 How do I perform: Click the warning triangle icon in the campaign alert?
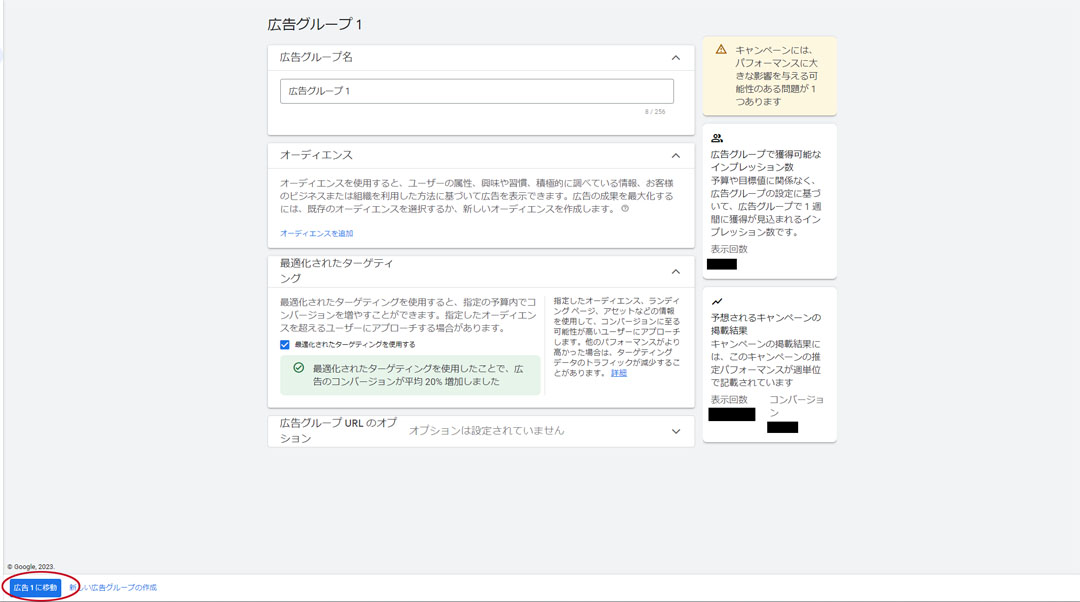720,49
